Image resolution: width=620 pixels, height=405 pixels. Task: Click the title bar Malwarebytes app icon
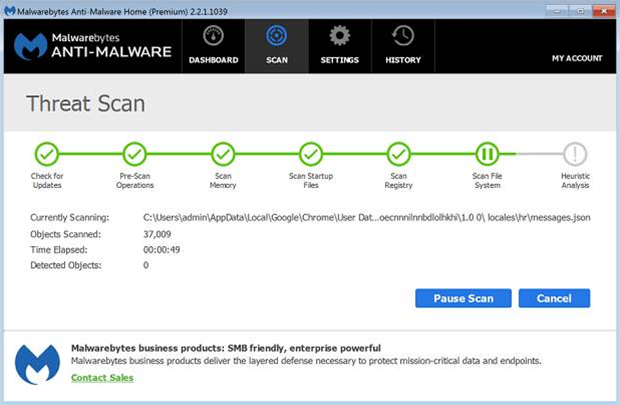(9, 11)
